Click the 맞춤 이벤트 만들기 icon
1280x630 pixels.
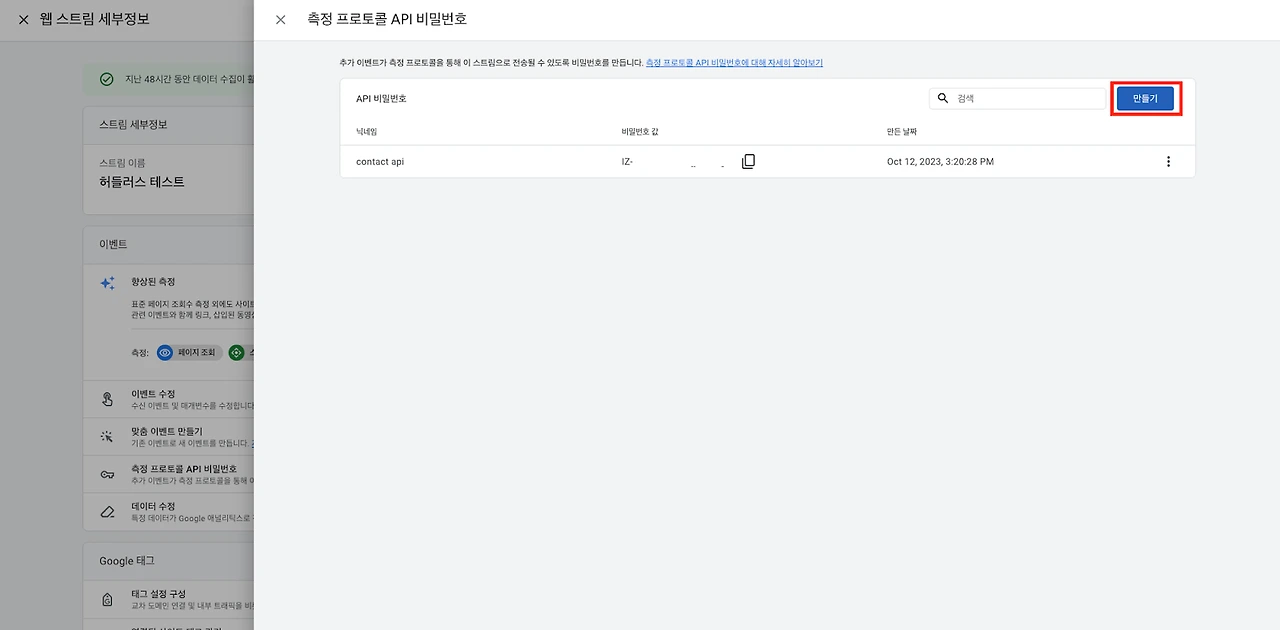[x=107, y=436]
